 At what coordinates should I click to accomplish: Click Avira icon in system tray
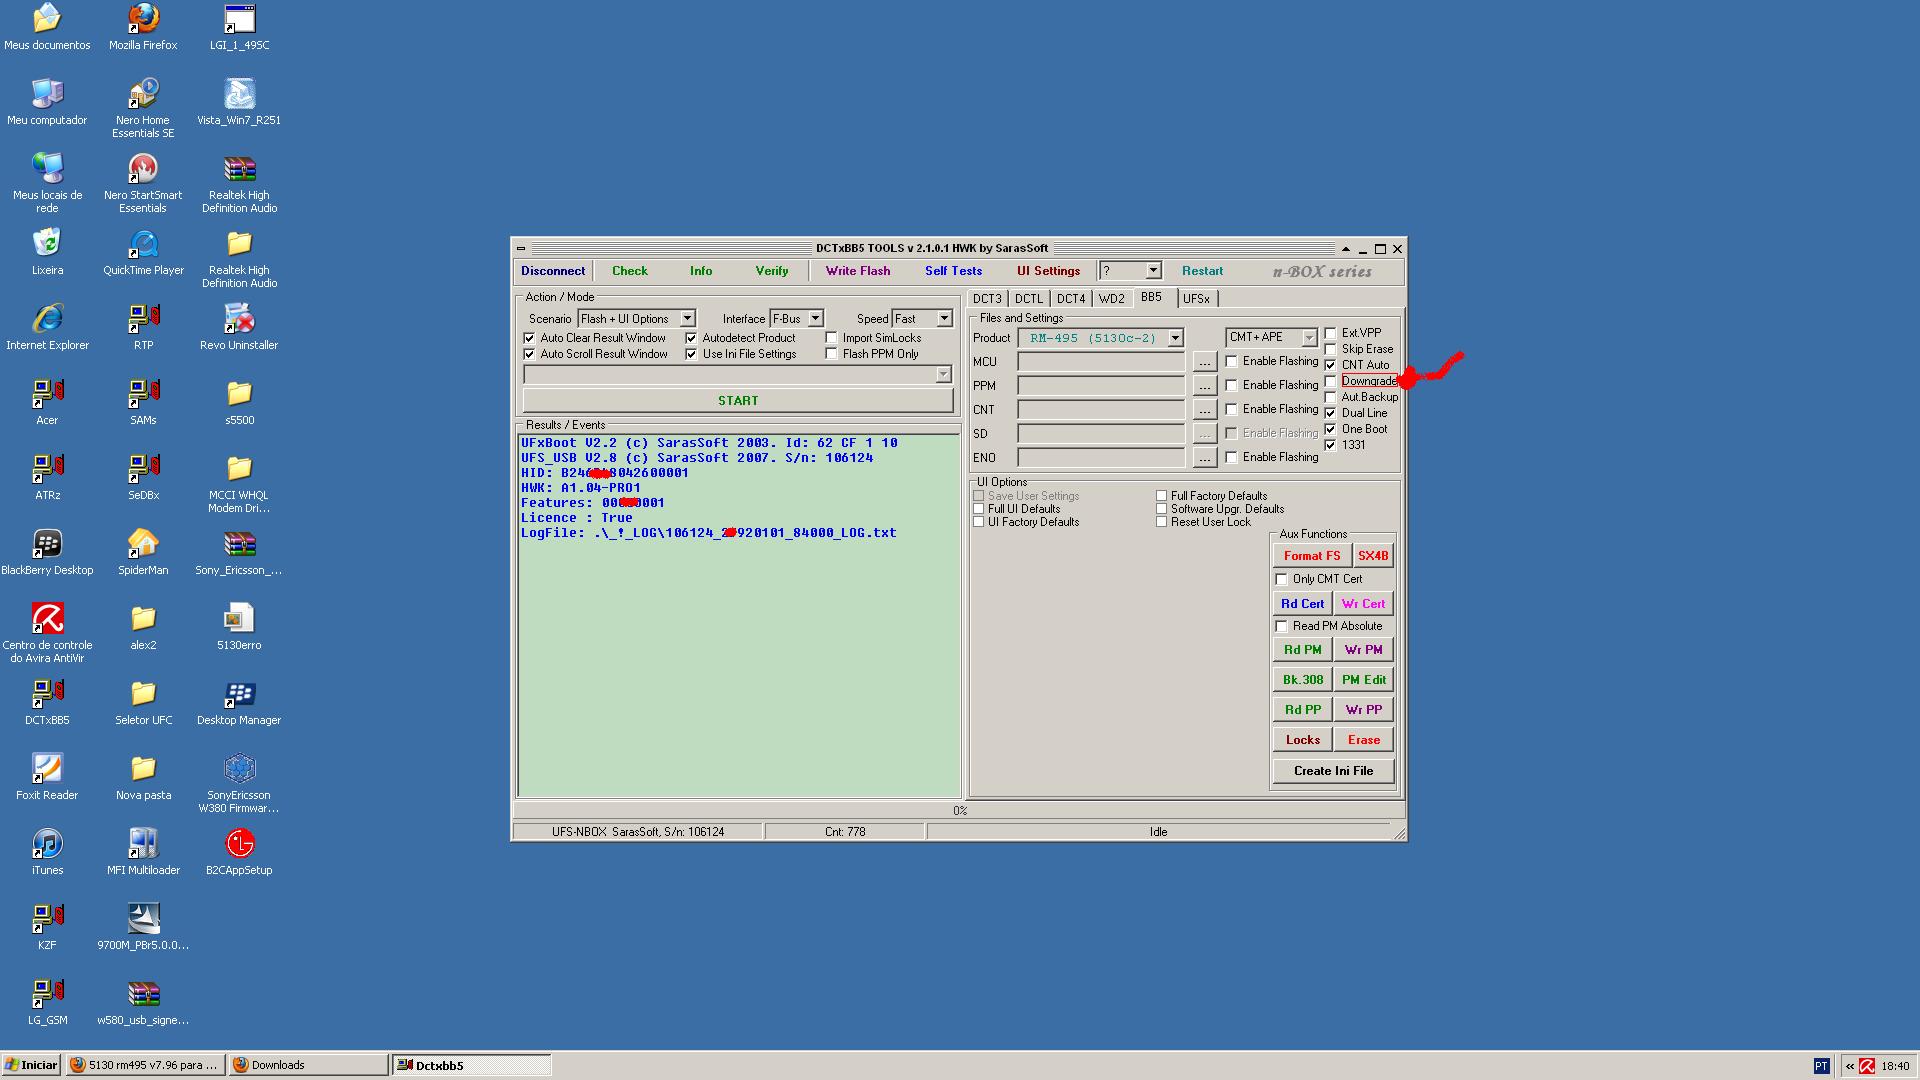1867,1066
